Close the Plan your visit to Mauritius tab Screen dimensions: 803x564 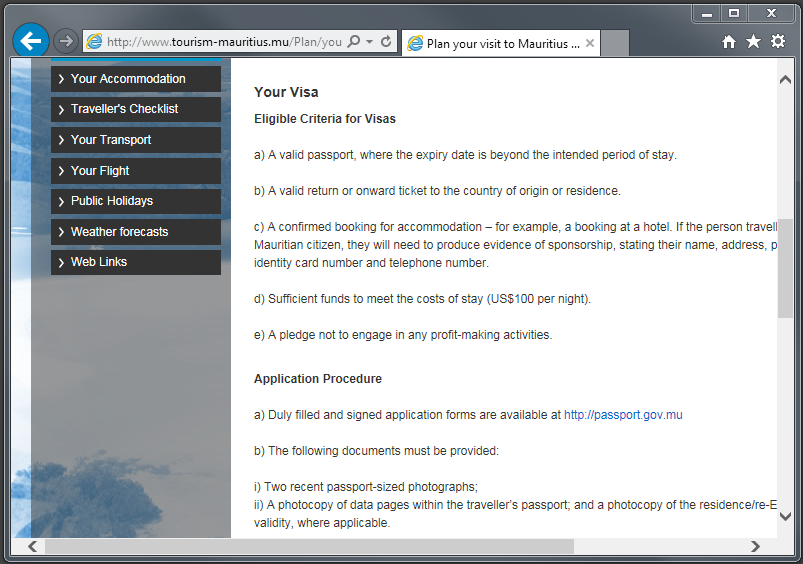590,44
